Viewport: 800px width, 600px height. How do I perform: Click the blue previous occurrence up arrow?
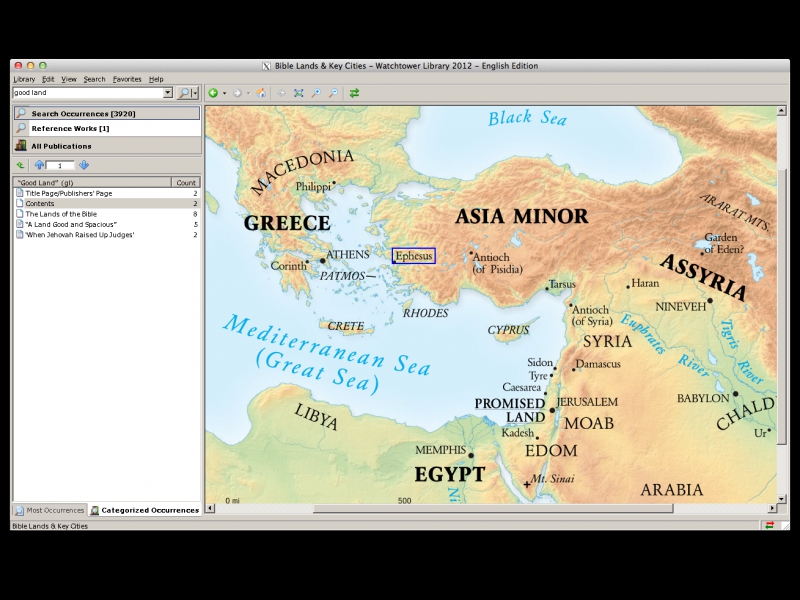40,165
